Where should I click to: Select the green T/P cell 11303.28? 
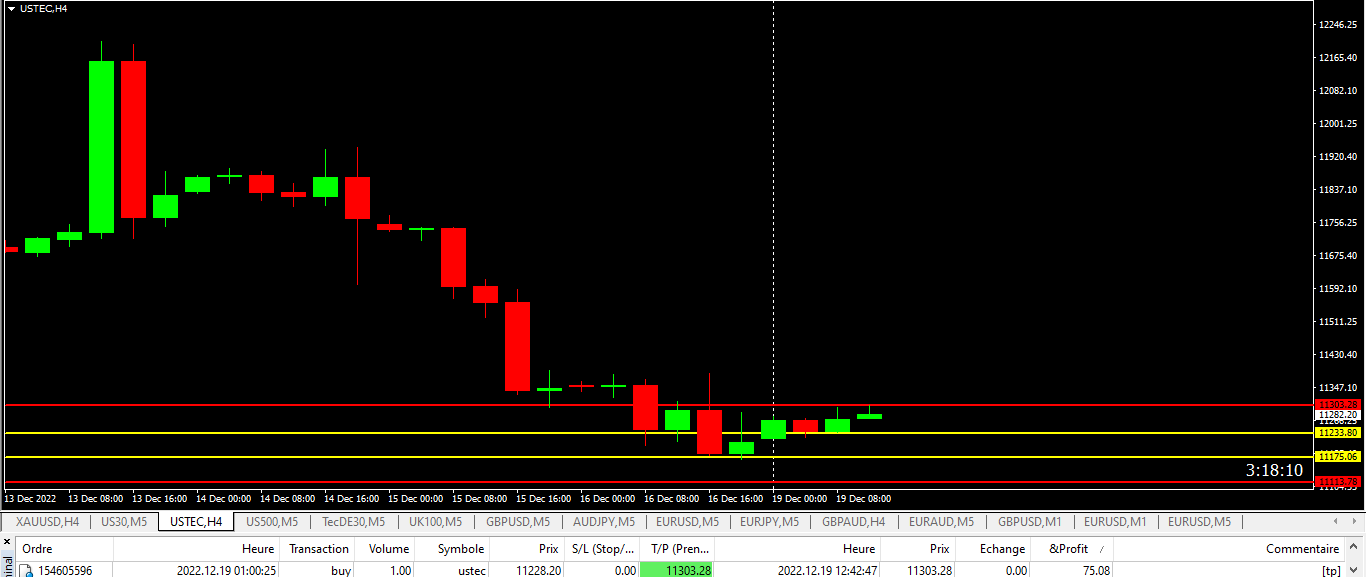(676, 571)
